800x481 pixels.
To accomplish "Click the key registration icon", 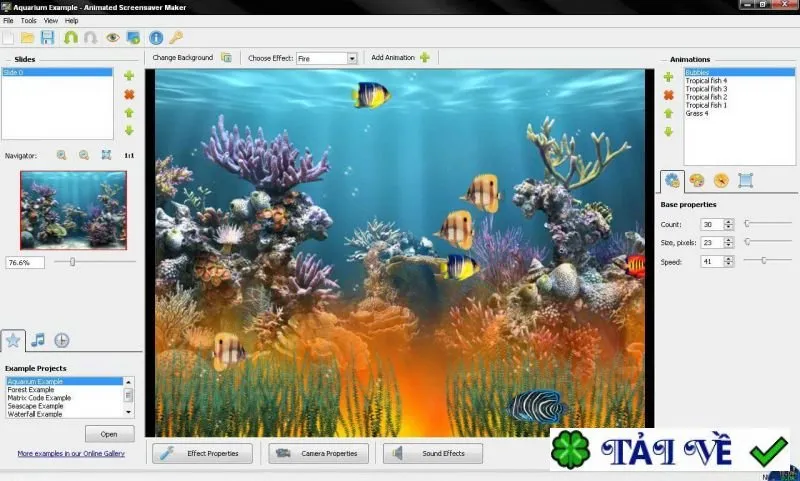I will [176, 37].
